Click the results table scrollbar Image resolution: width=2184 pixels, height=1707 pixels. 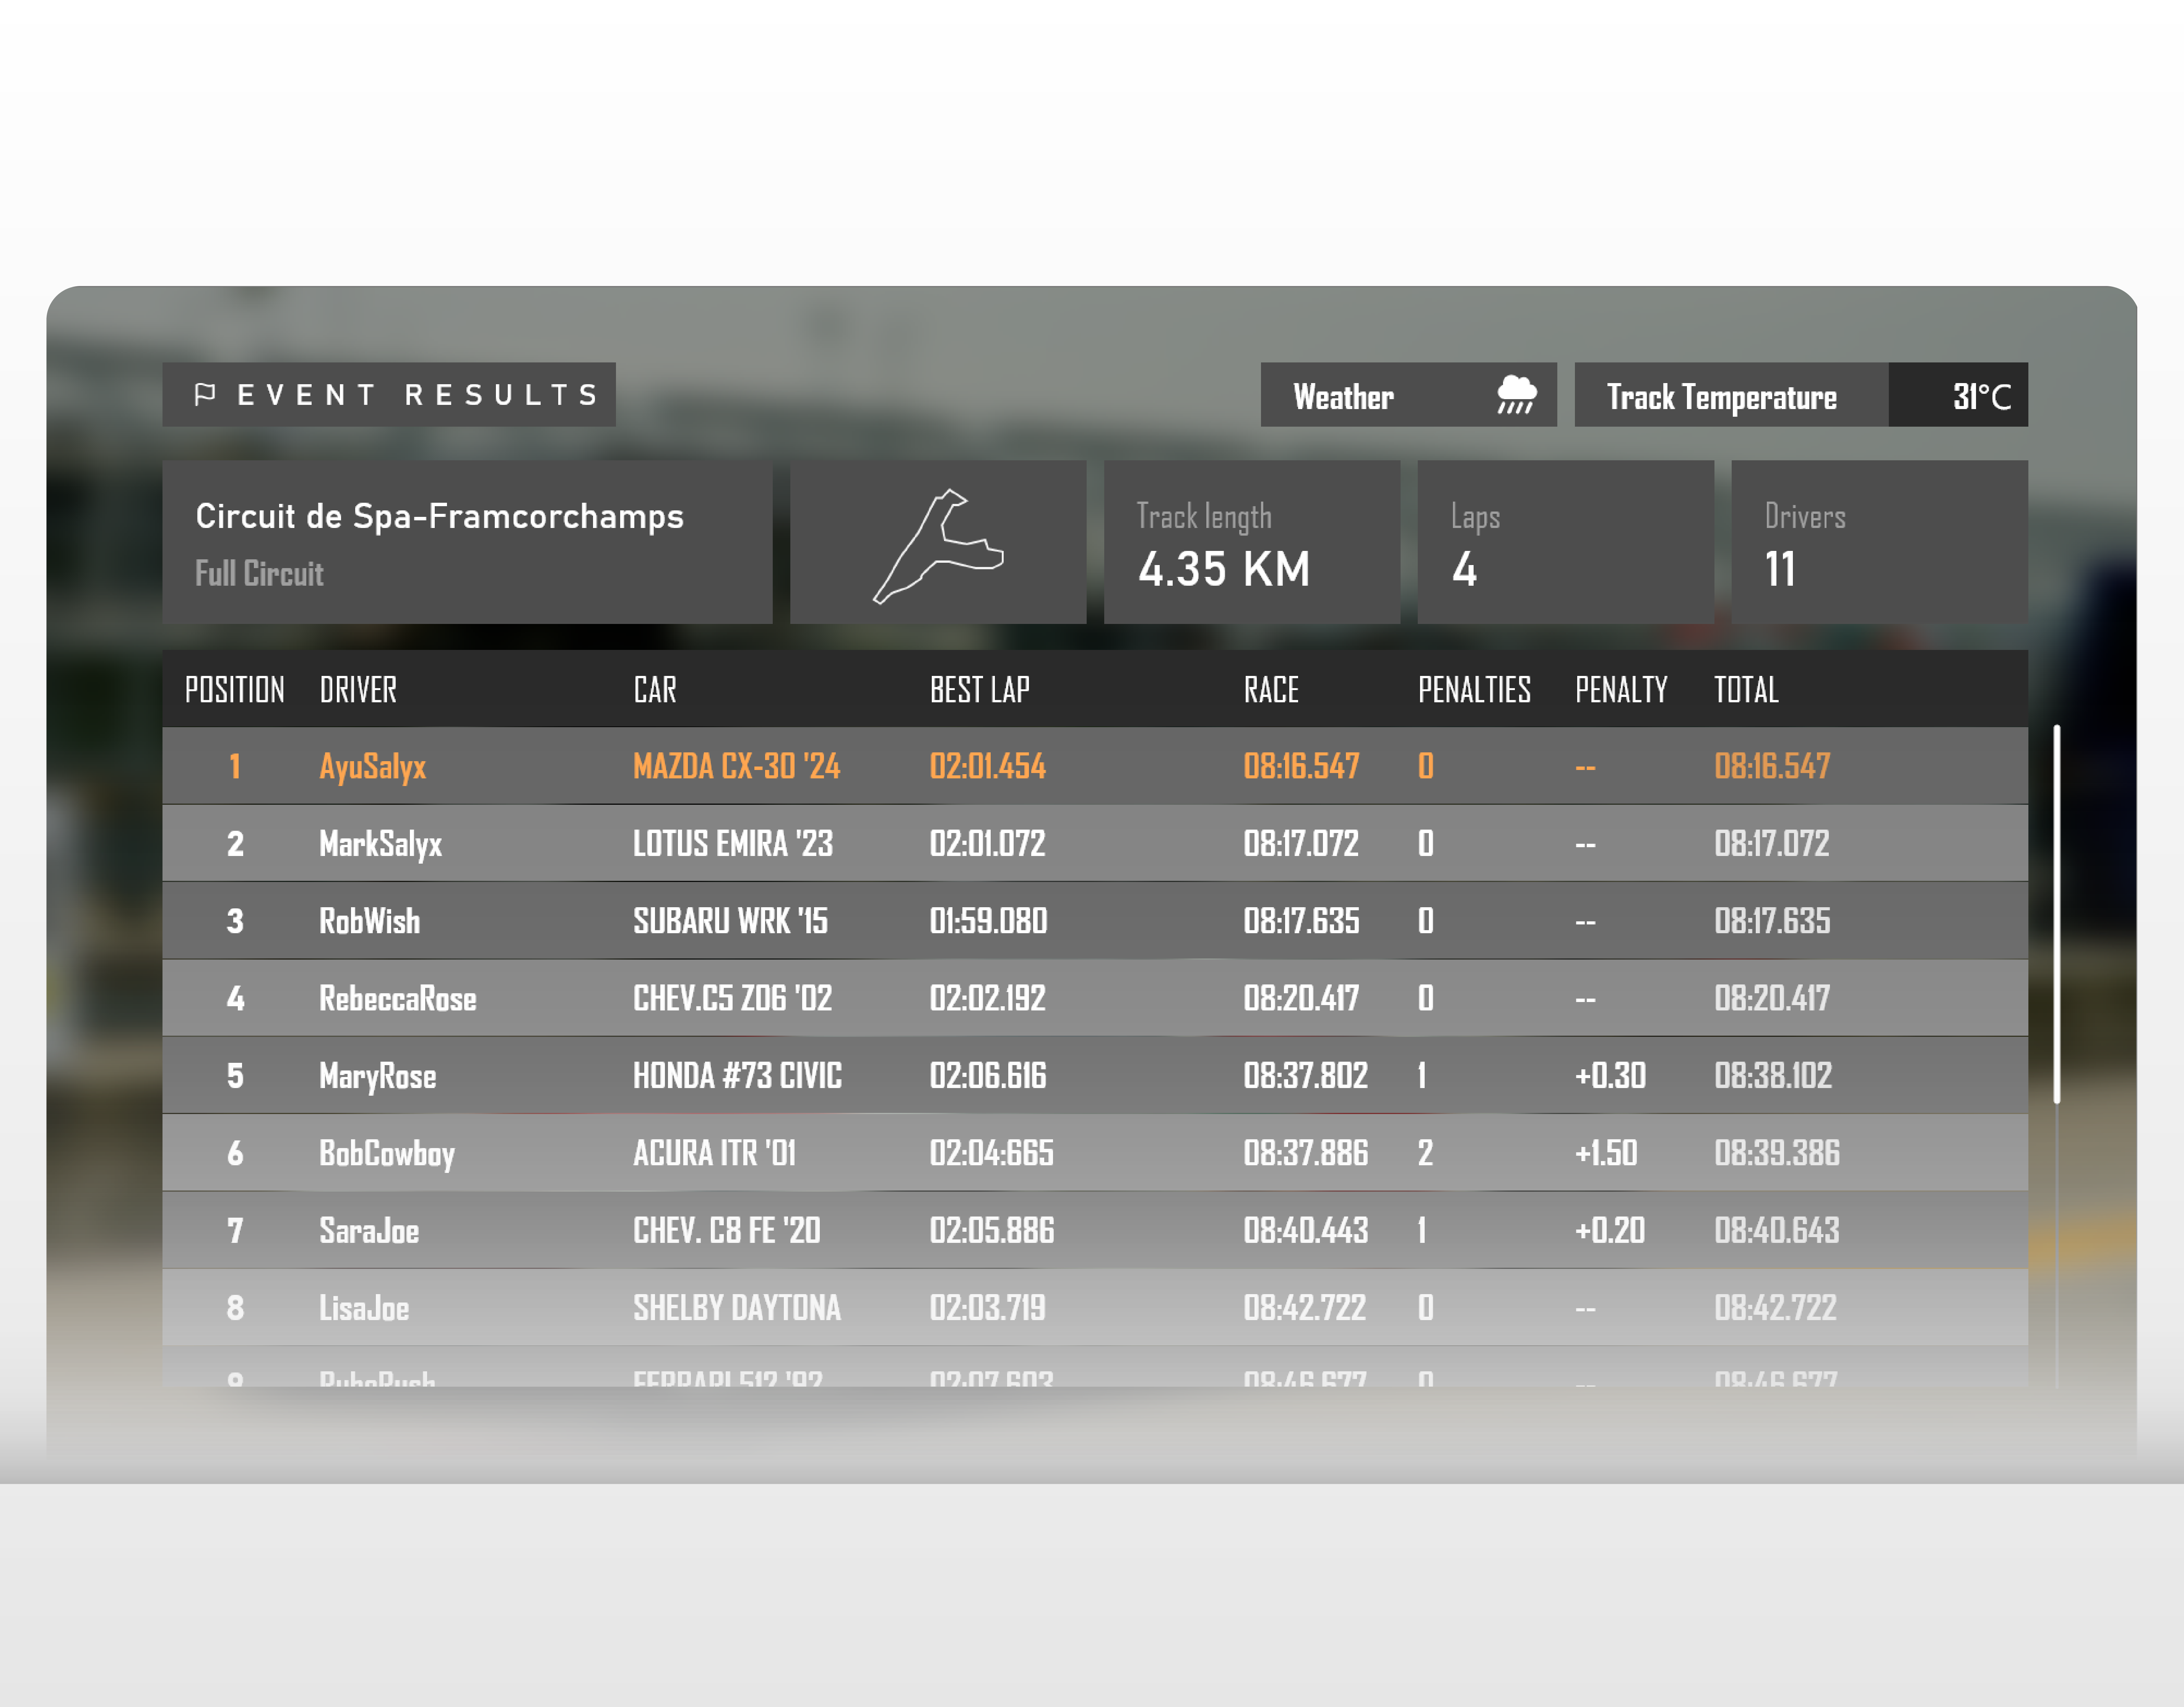click(x=2057, y=914)
